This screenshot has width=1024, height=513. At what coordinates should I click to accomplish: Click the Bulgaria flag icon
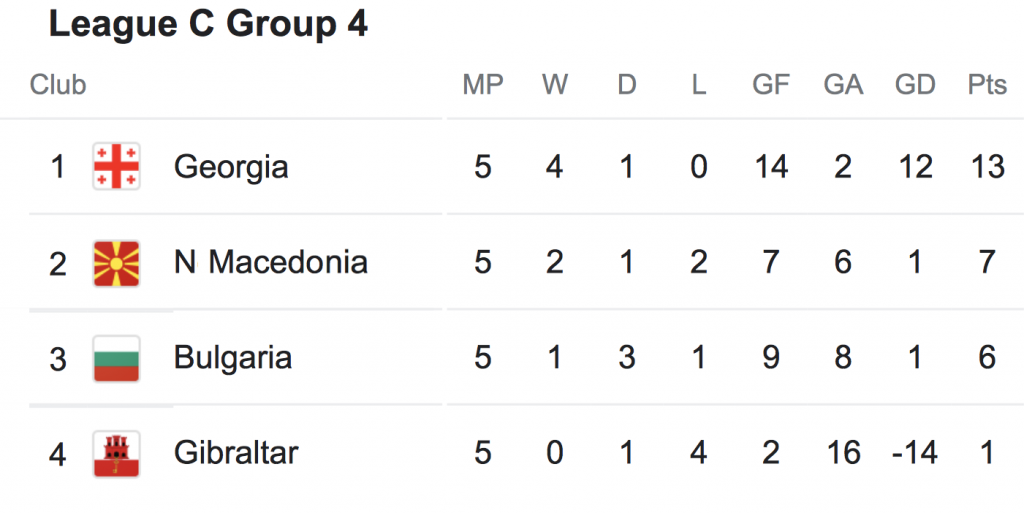click(x=116, y=358)
